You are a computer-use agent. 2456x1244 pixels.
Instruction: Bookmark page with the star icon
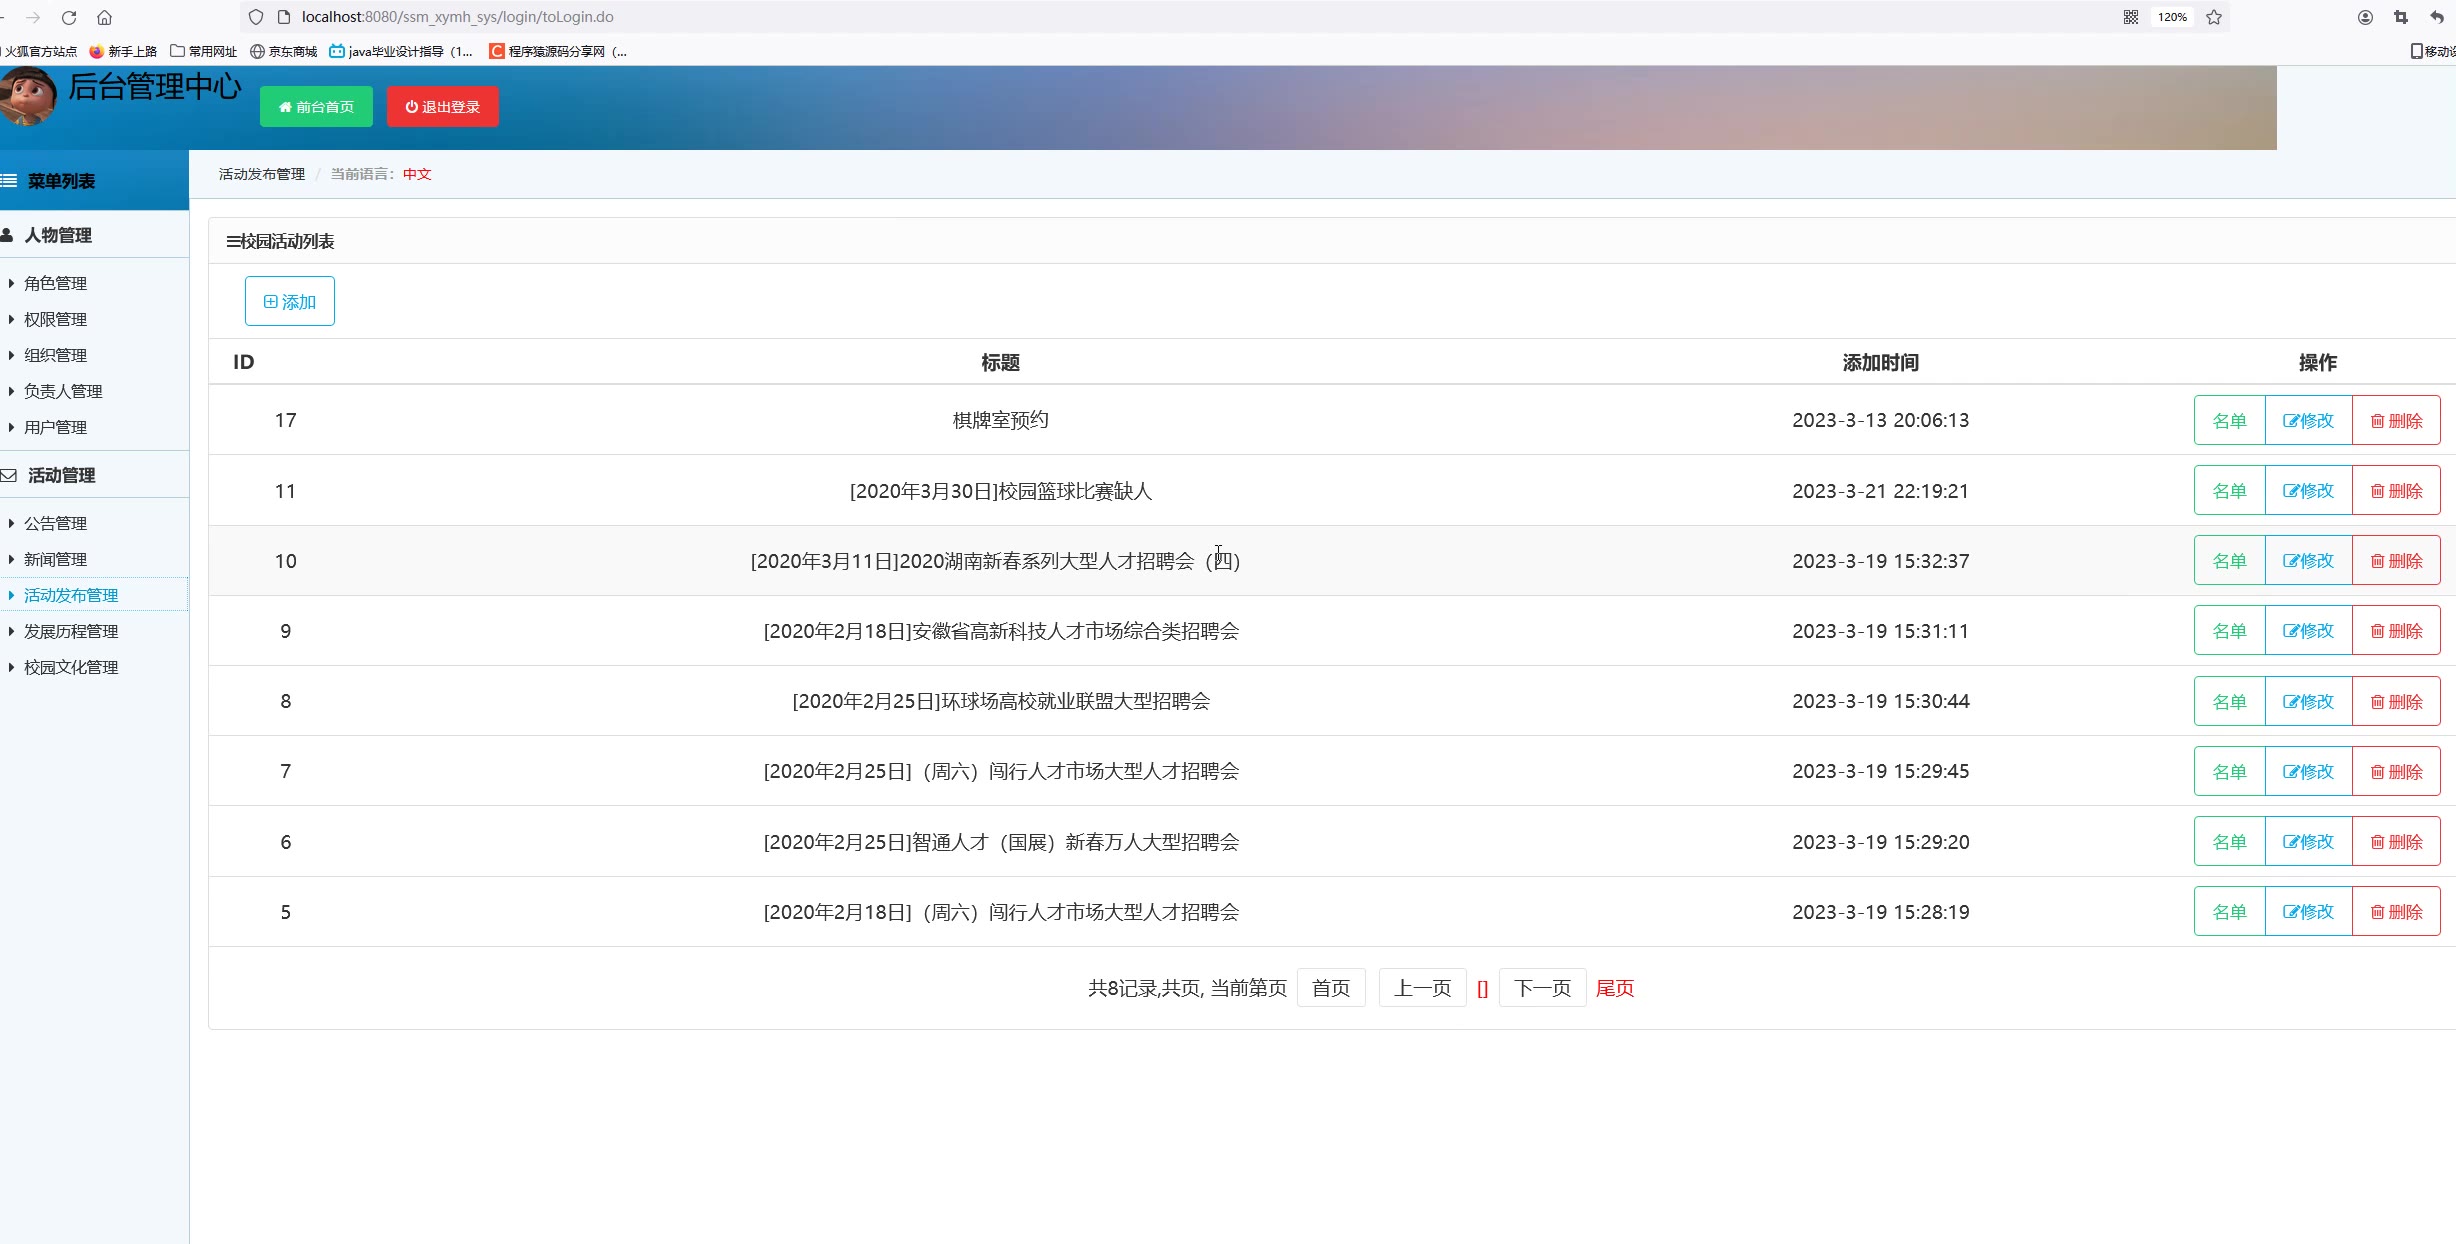[2214, 17]
